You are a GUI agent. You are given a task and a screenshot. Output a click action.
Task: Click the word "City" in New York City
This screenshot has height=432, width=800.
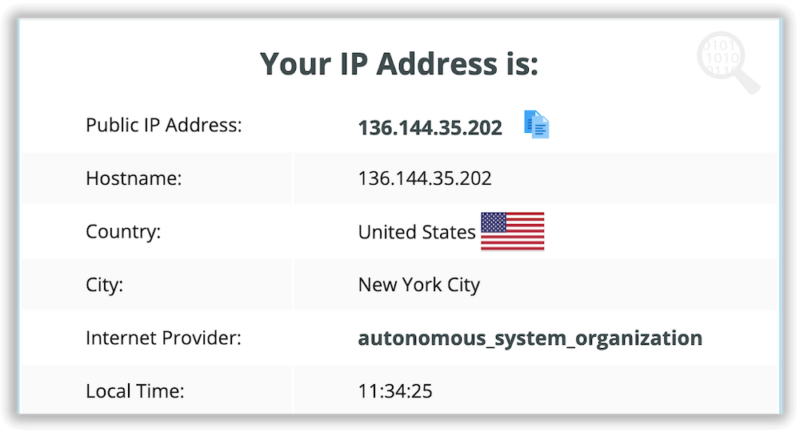point(463,285)
